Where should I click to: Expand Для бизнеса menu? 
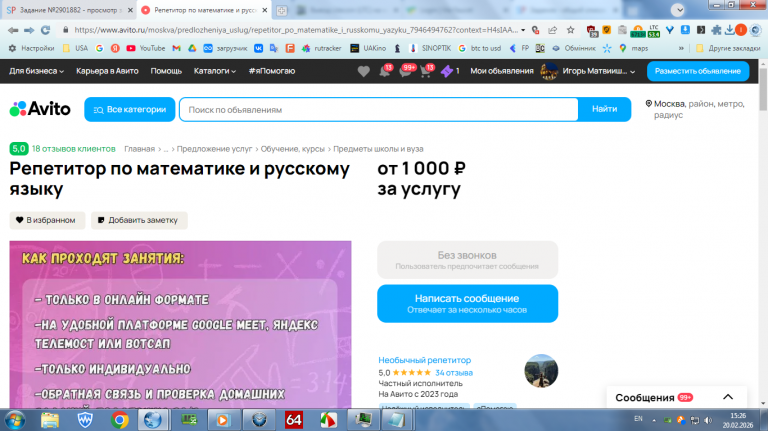[36, 71]
